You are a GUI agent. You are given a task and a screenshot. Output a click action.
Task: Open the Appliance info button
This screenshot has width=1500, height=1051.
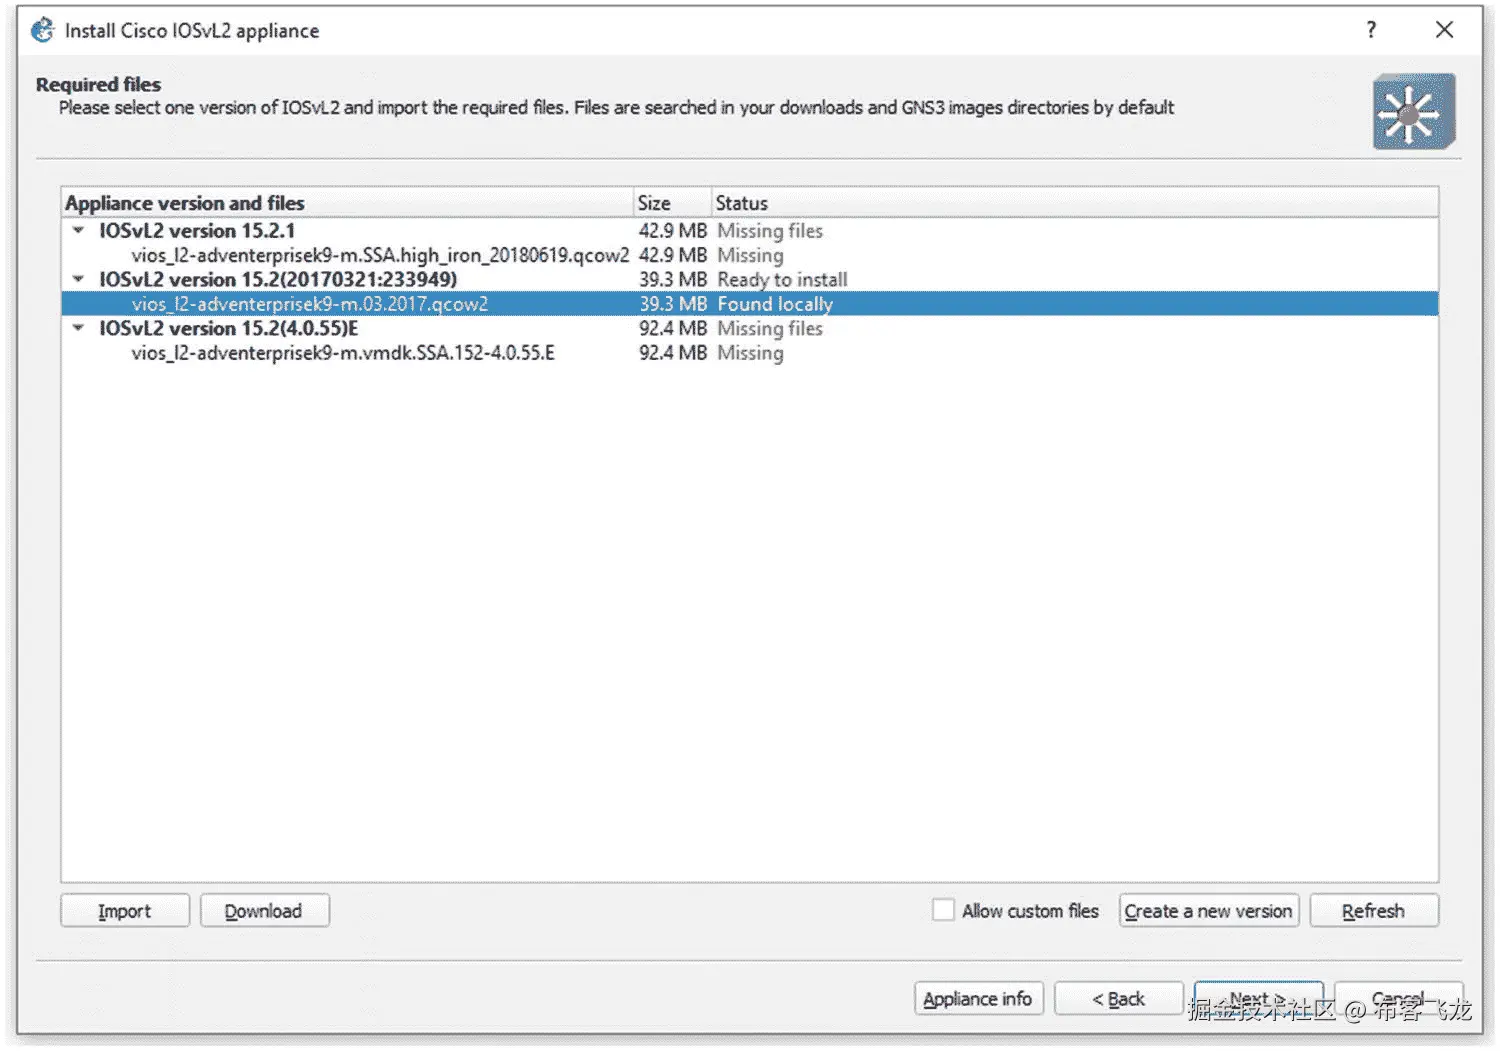pyautogui.click(x=978, y=999)
